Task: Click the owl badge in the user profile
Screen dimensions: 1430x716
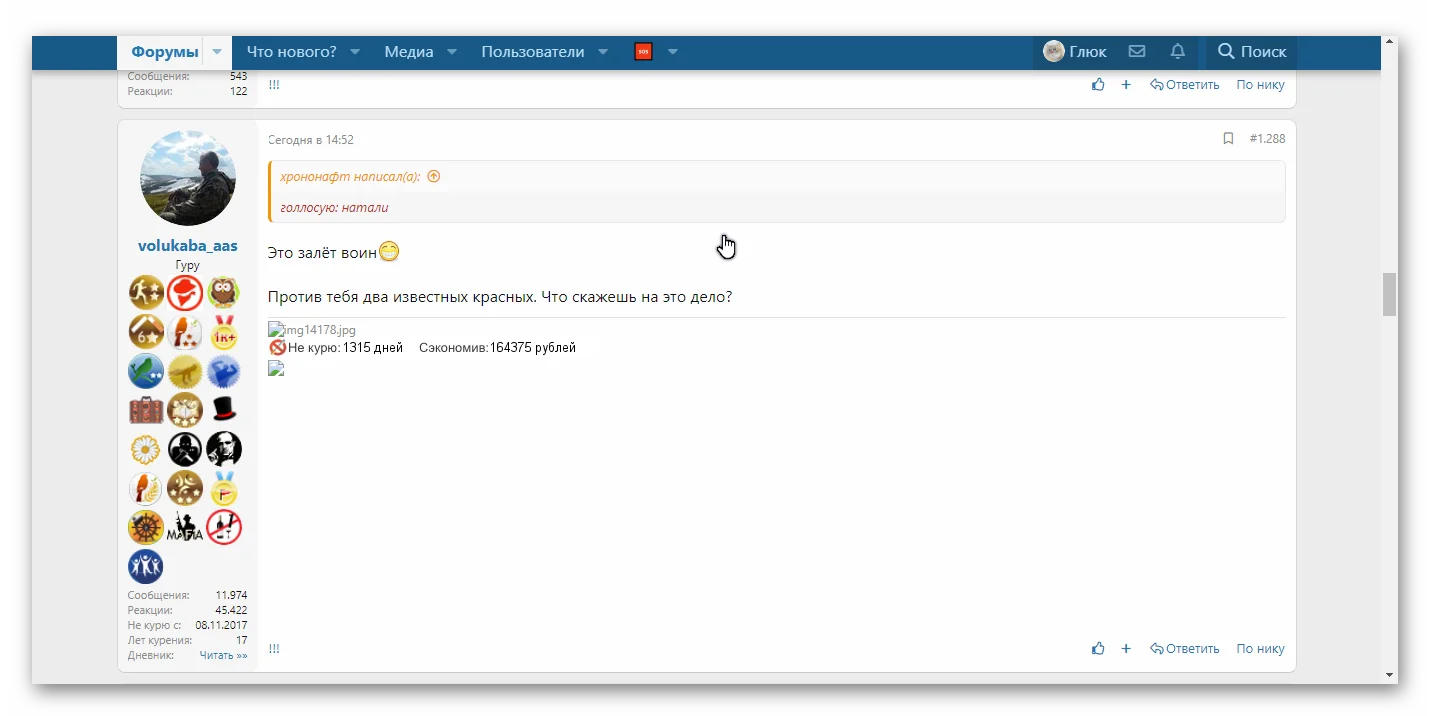Action: pos(224,292)
